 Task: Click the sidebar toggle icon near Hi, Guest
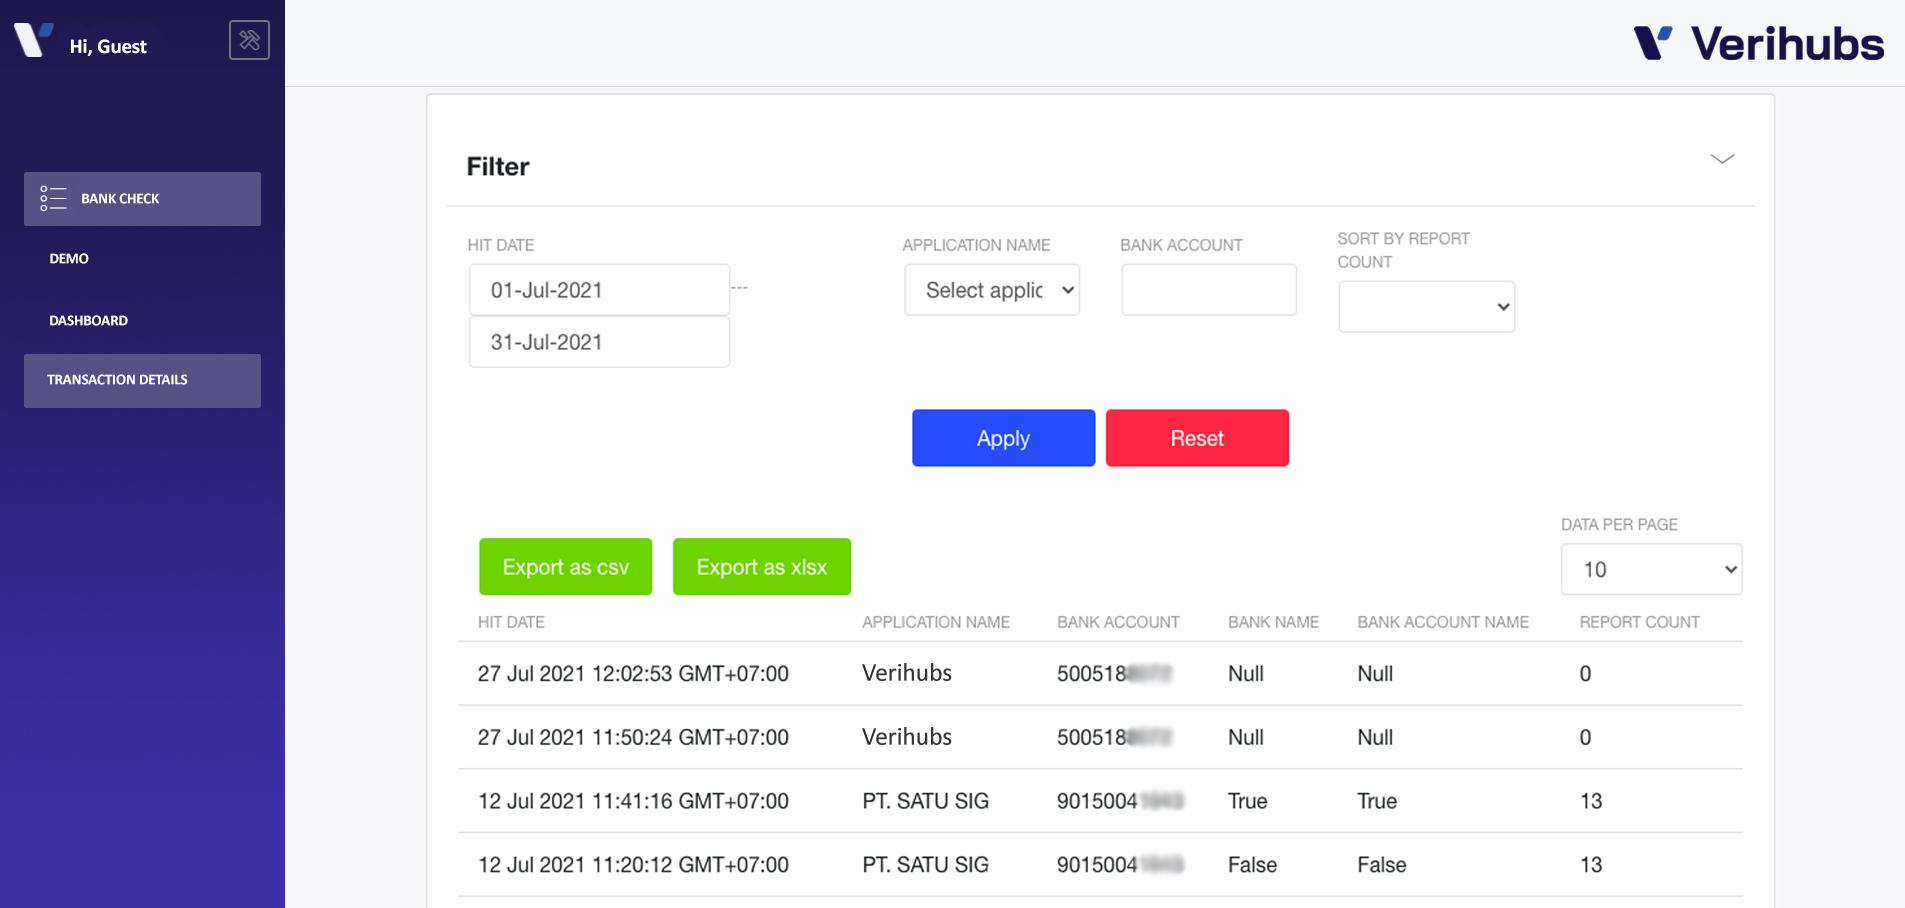[249, 40]
